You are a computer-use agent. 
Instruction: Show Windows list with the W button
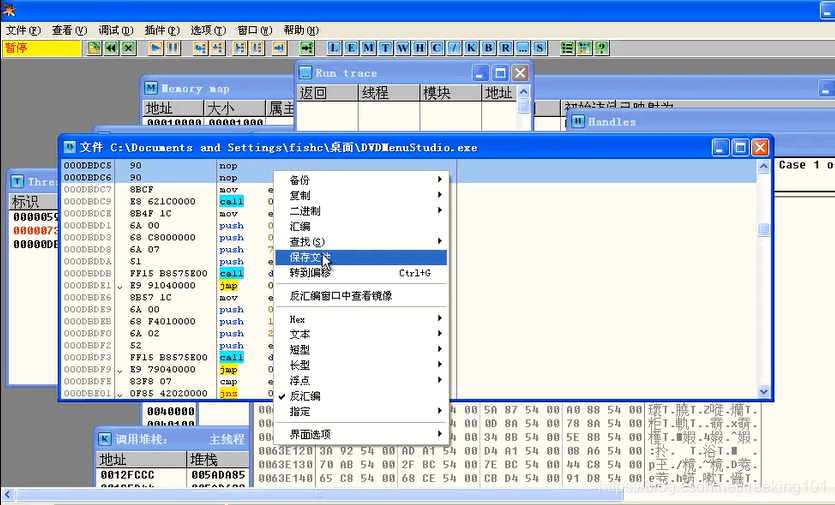[403, 48]
